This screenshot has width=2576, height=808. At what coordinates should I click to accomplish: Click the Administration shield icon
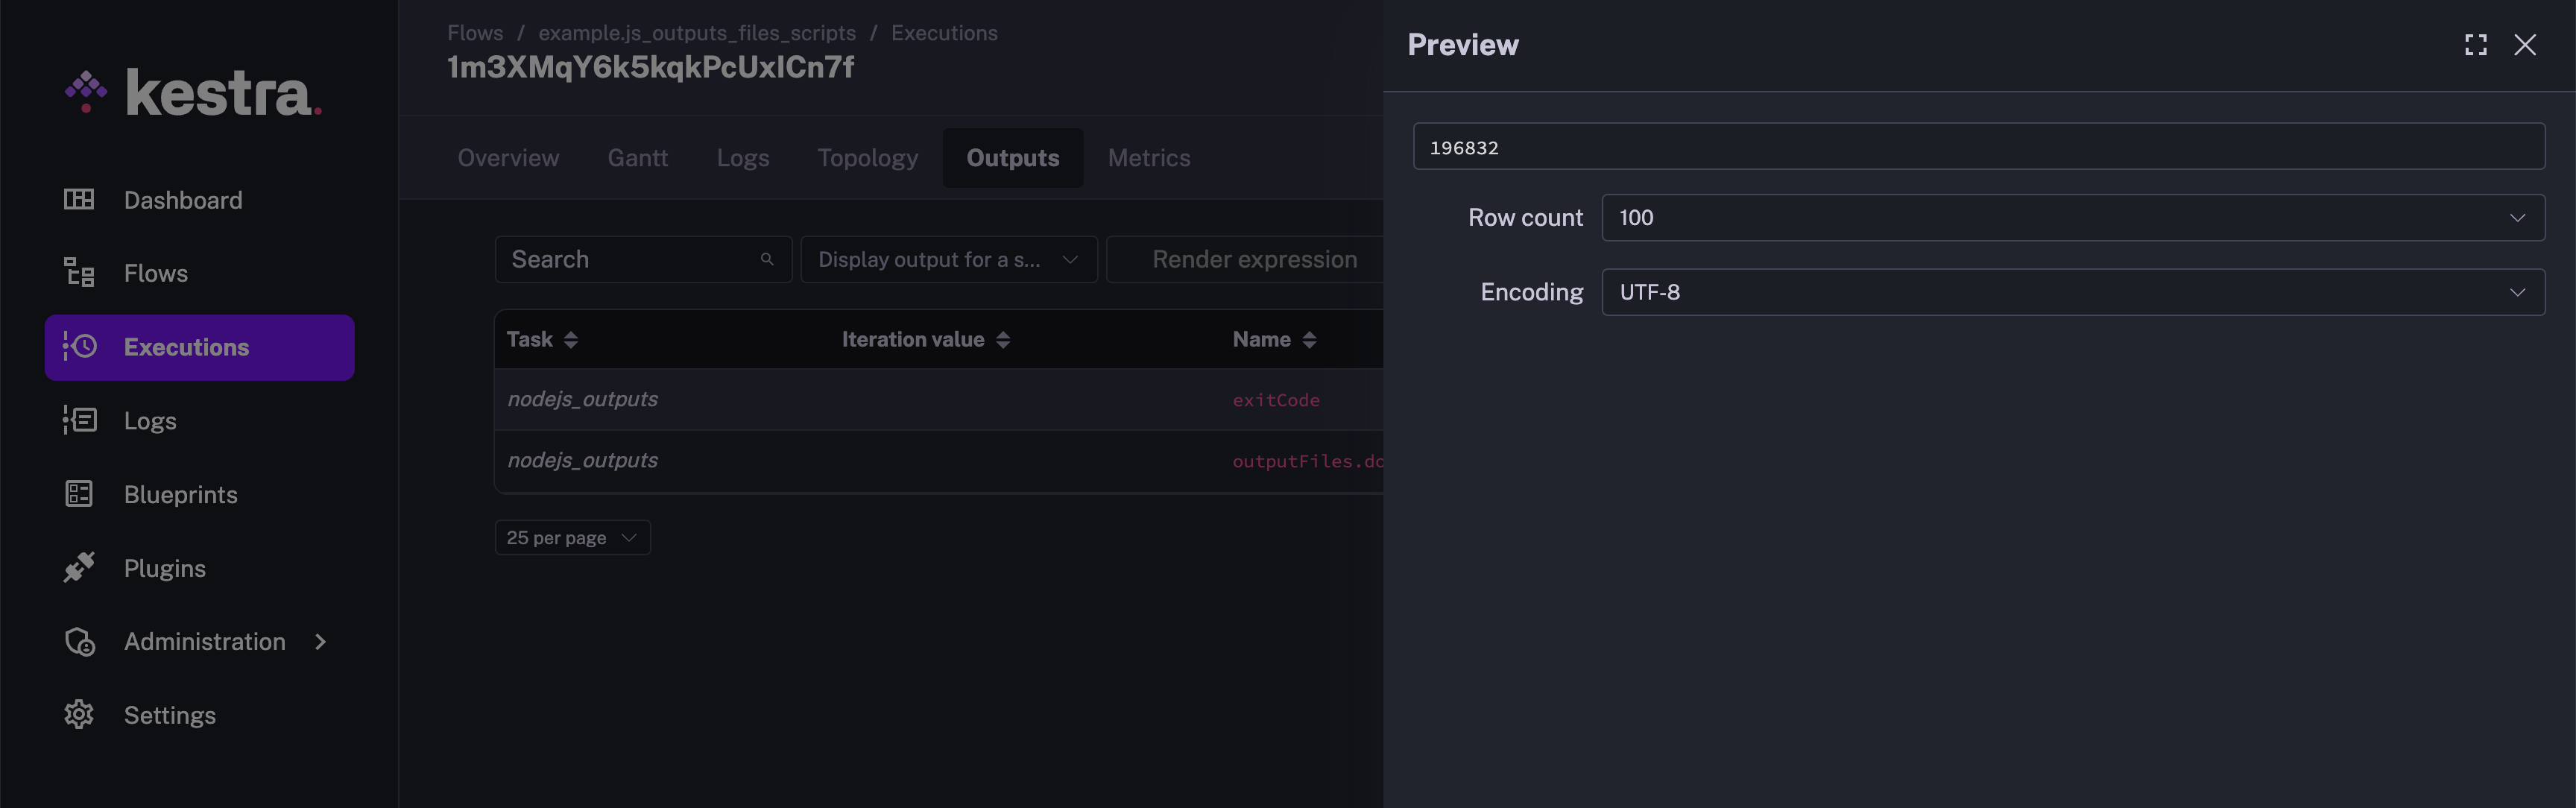tap(79, 641)
